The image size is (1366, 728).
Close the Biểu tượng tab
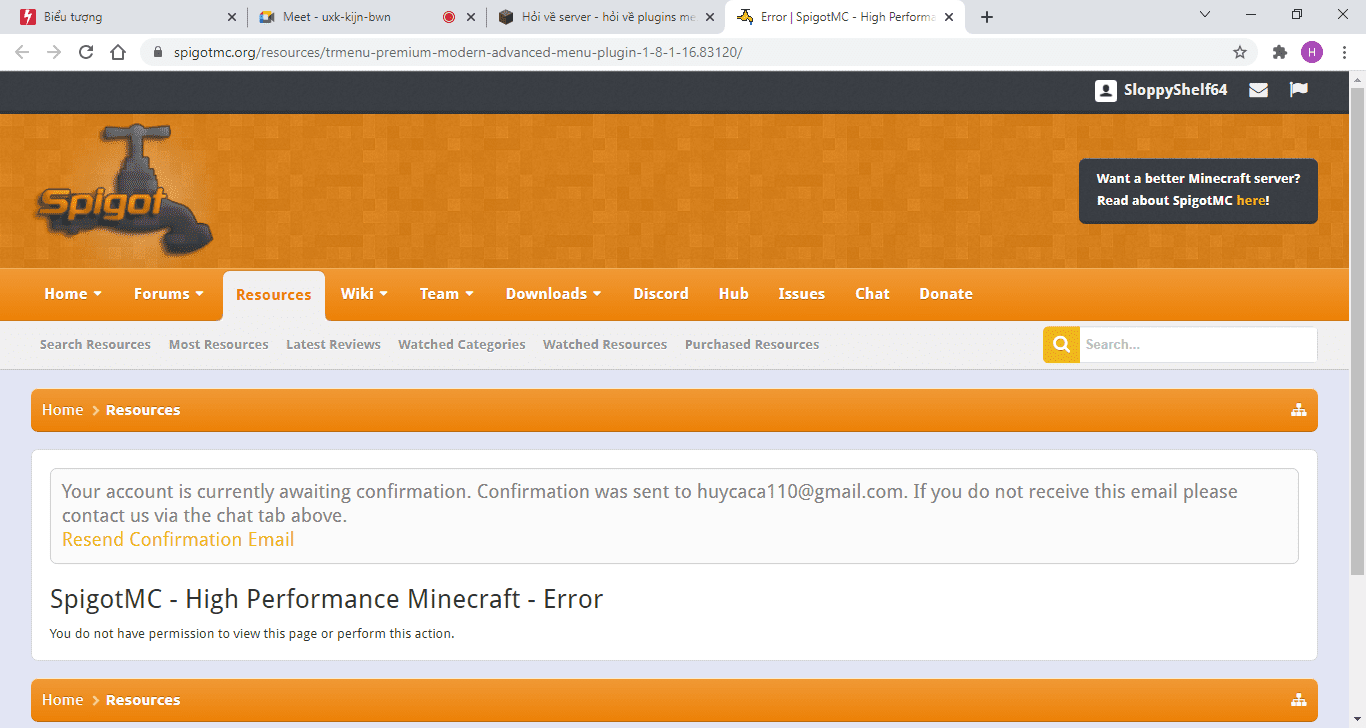(232, 17)
